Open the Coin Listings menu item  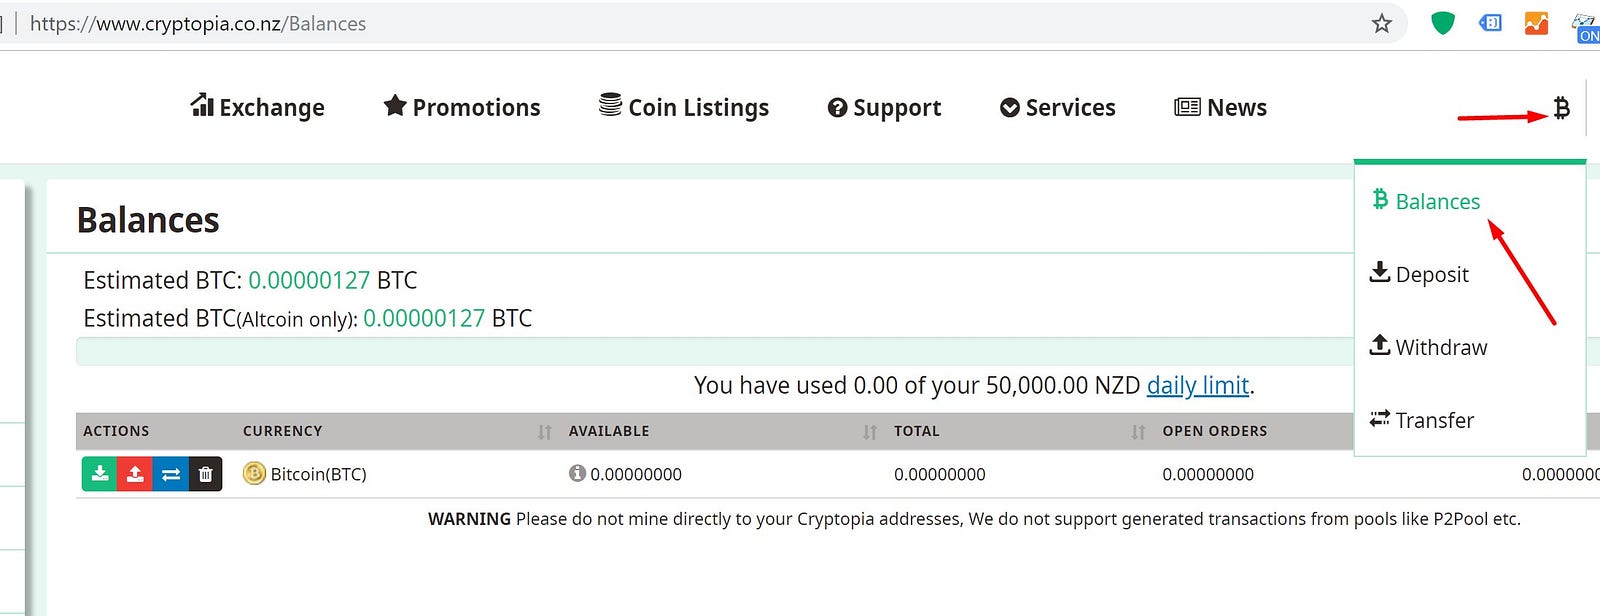tap(684, 107)
